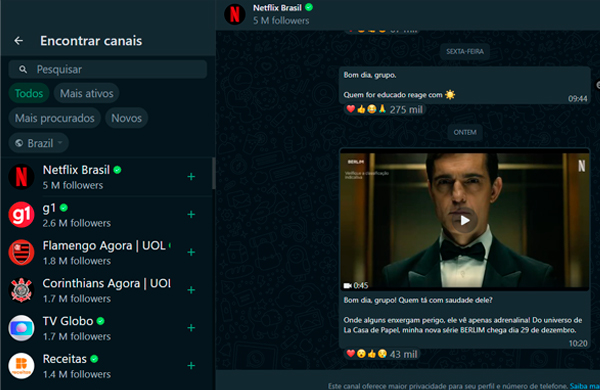Click verified badge next to TV Globo
This screenshot has width=600, height=390.
101,321
